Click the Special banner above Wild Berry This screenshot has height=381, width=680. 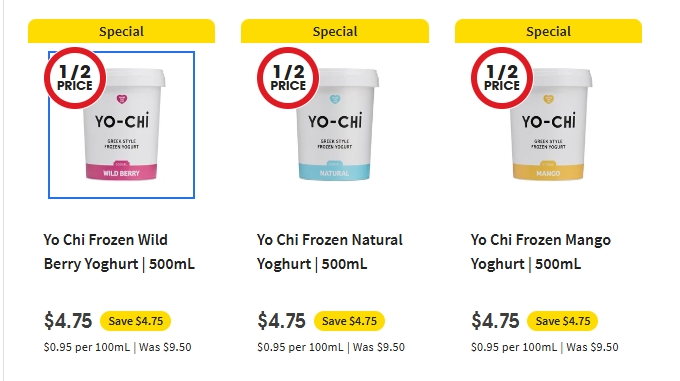(x=121, y=31)
